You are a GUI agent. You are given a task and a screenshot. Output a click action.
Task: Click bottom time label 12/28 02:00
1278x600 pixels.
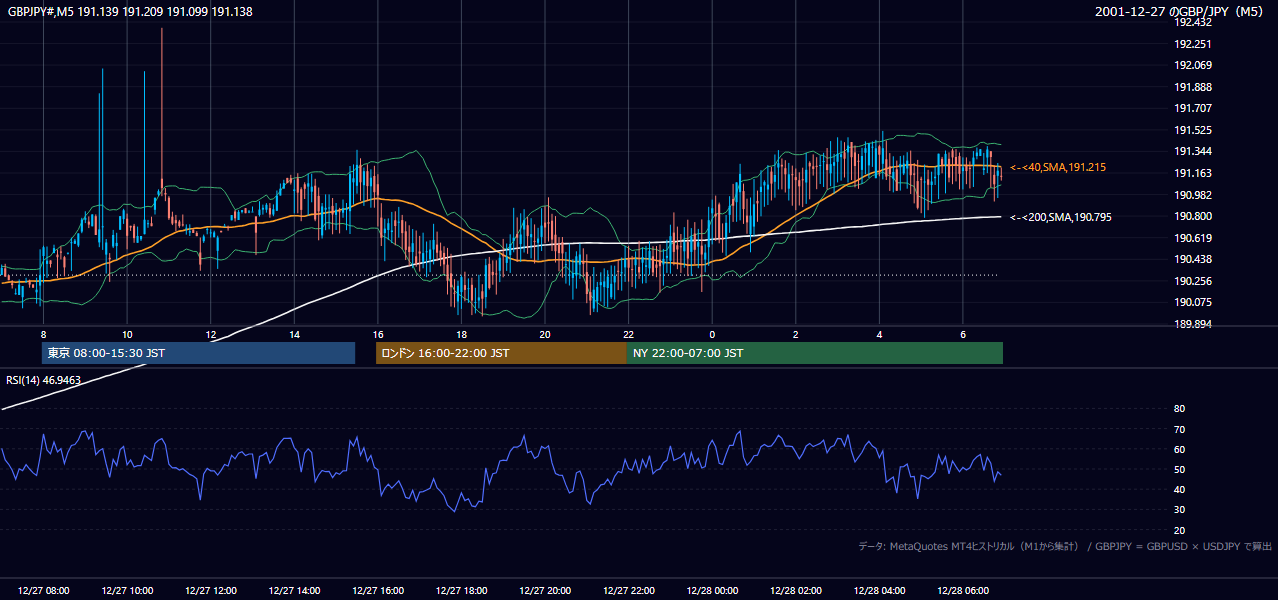pos(795,591)
